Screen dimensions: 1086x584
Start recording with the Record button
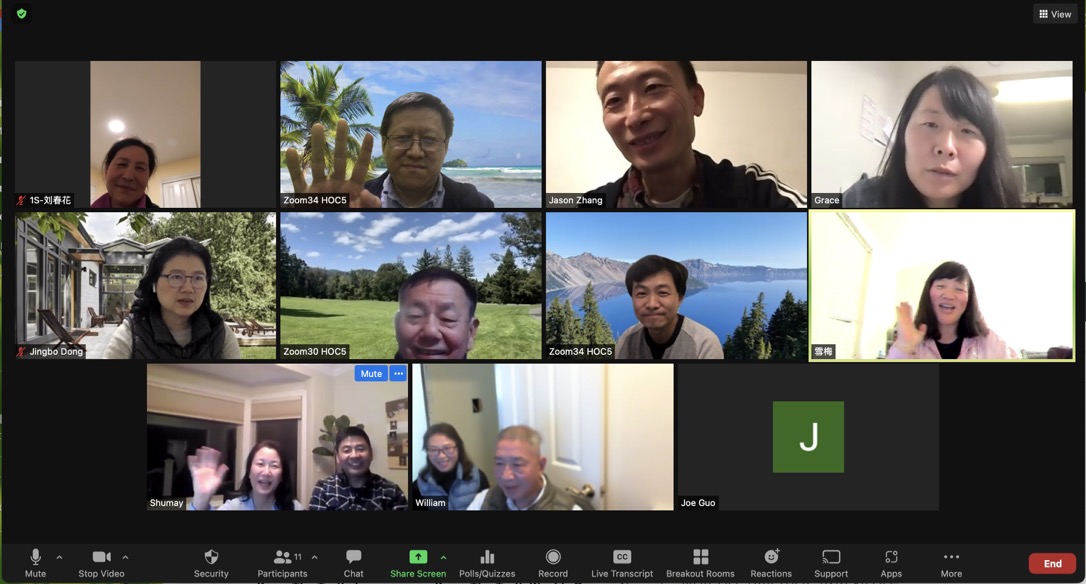click(553, 558)
